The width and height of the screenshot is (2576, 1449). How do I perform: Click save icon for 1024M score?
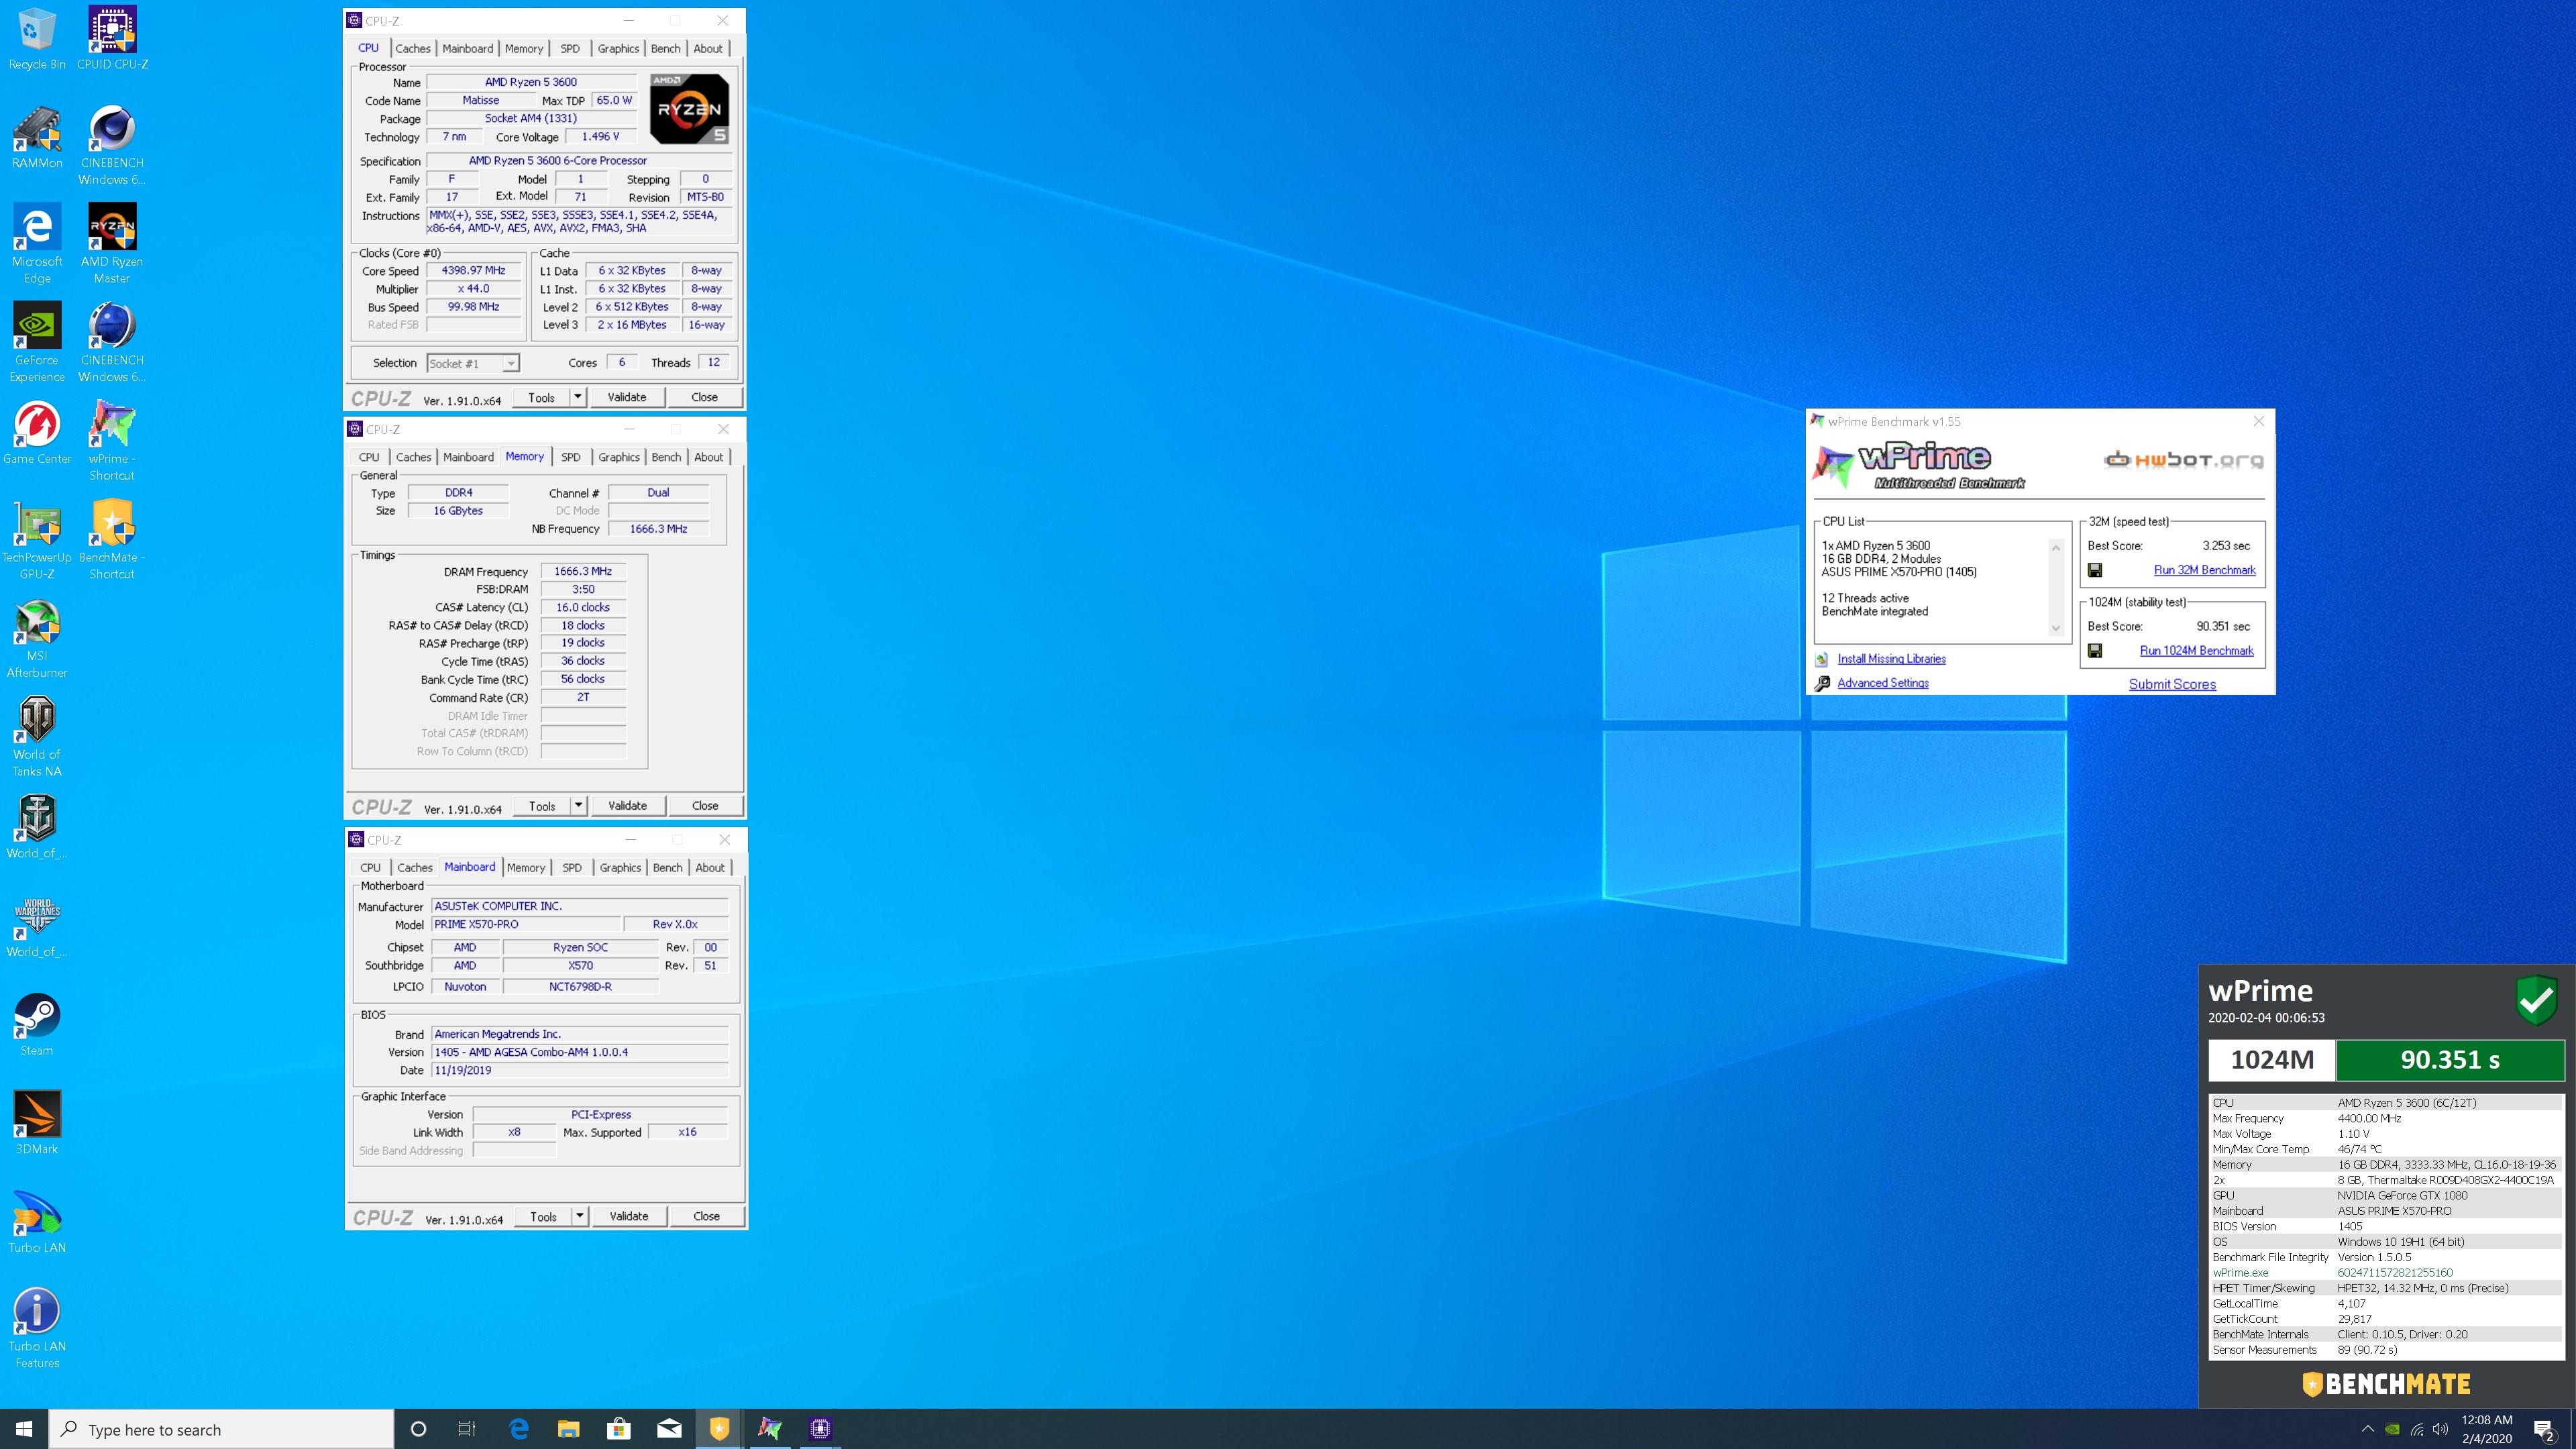coord(2095,651)
